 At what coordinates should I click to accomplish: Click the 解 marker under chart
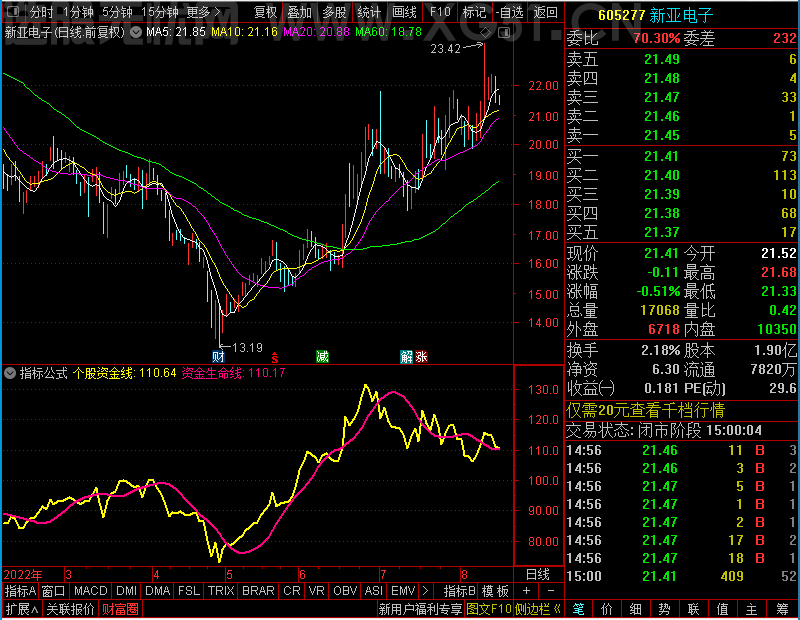[407, 356]
